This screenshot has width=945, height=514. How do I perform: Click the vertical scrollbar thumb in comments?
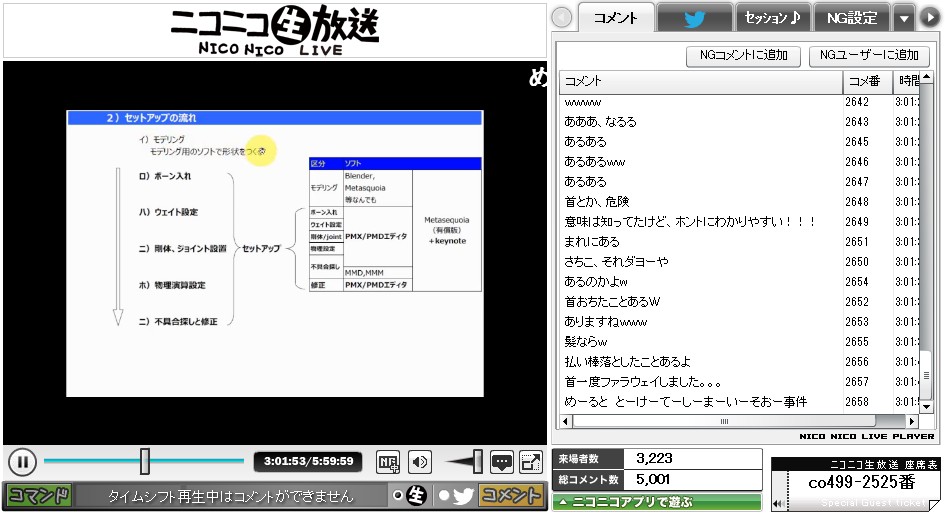coord(926,375)
